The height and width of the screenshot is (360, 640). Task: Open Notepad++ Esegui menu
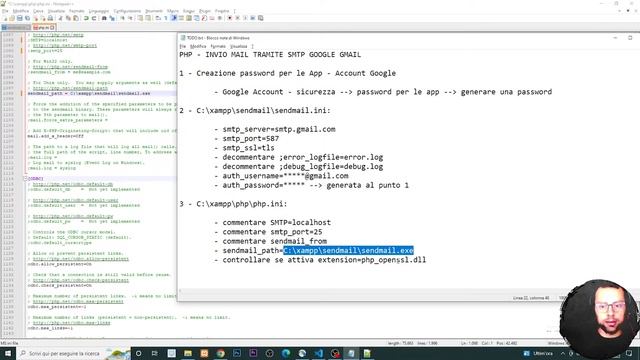click(x=189, y=11)
